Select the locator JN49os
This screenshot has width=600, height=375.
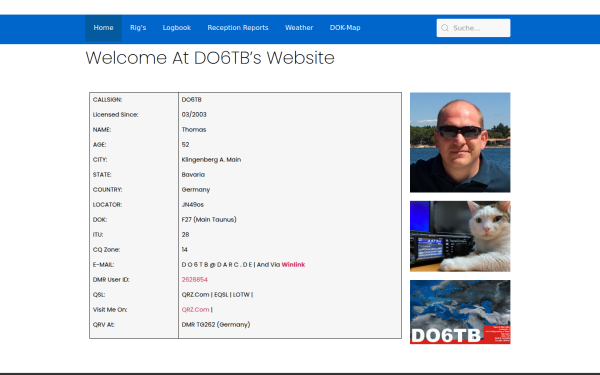(192, 205)
